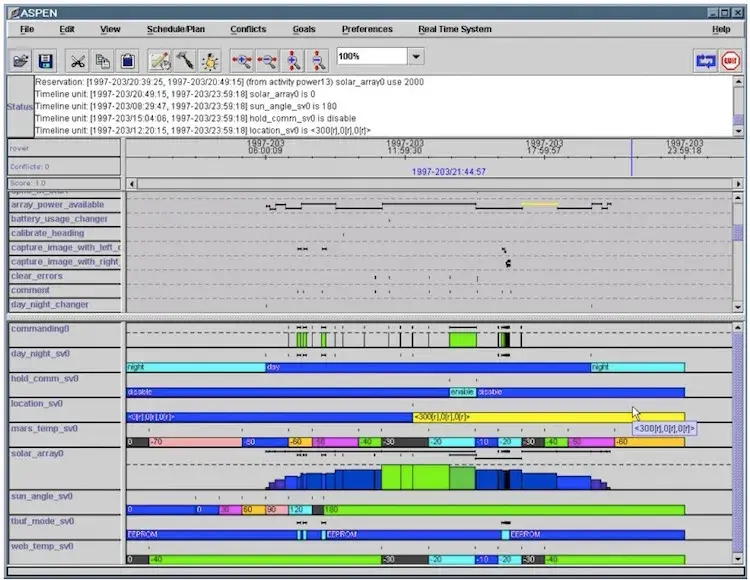750x580 pixels.
Task: Click the rover label box
Action: [x=64, y=148]
